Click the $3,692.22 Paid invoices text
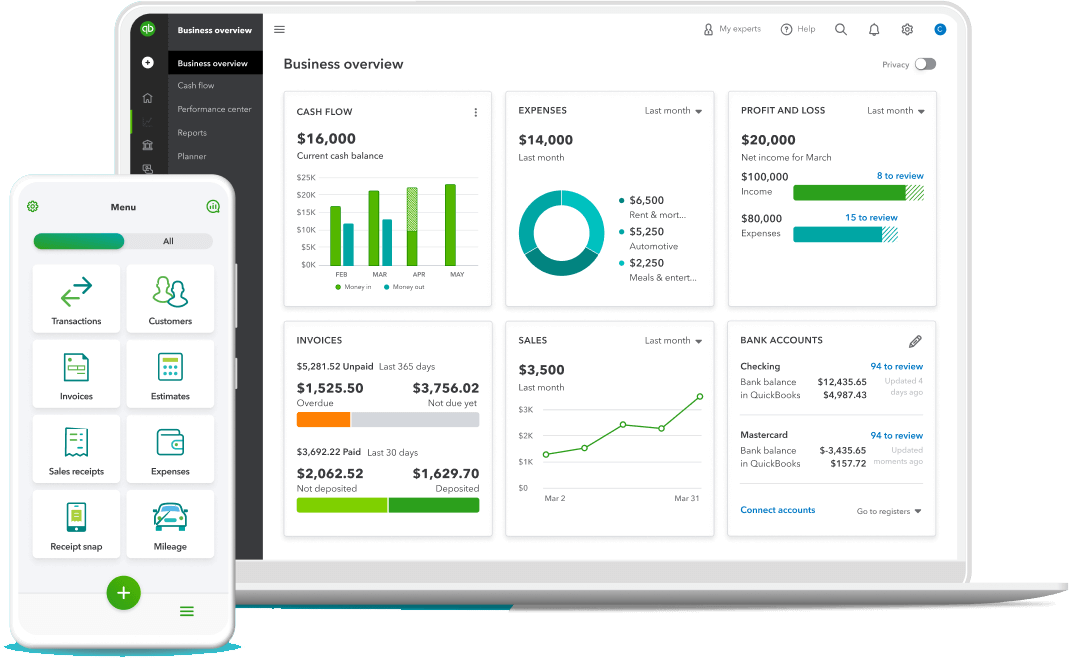The height and width of the screenshot is (658, 1069). (x=329, y=452)
